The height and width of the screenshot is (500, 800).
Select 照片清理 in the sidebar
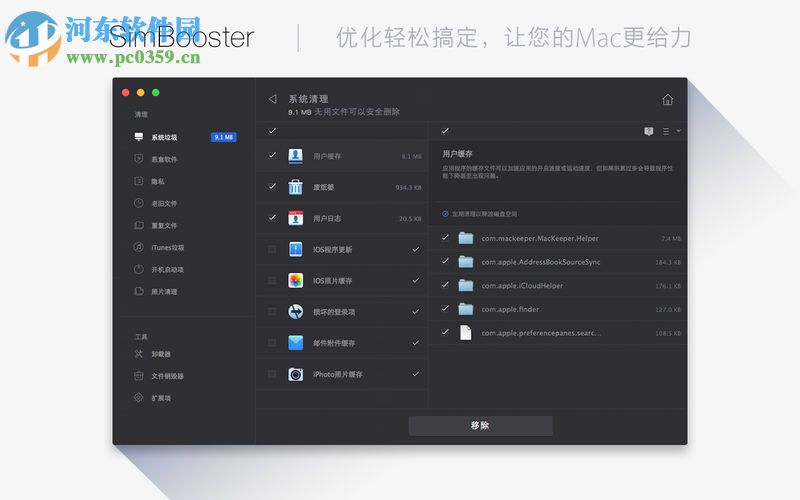pyautogui.click(x=164, y=291)
